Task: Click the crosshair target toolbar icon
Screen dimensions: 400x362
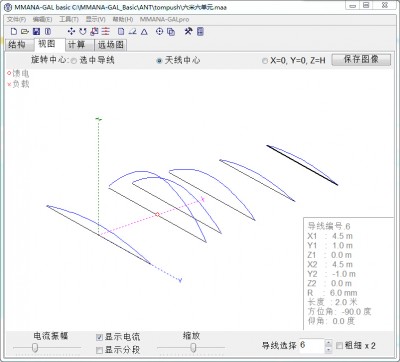Action: pos(159,32)
